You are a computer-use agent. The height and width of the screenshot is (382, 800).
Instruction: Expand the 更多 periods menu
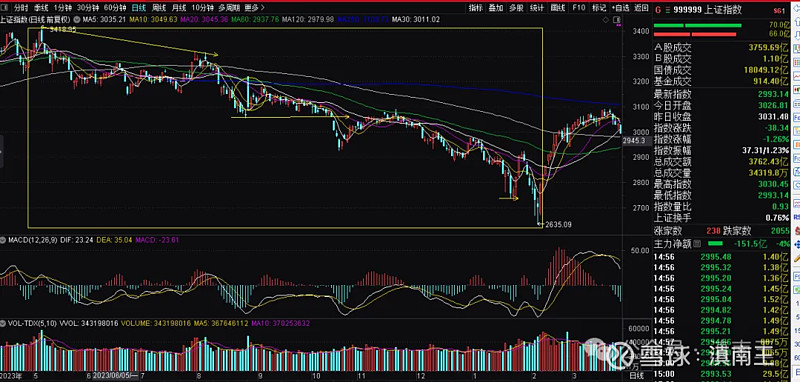[x=254, y=8]
